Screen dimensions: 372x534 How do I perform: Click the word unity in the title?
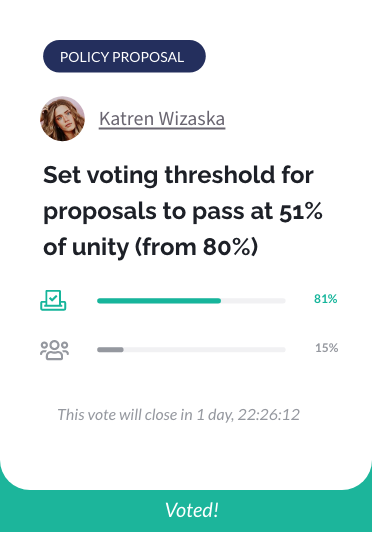[100, 248]
